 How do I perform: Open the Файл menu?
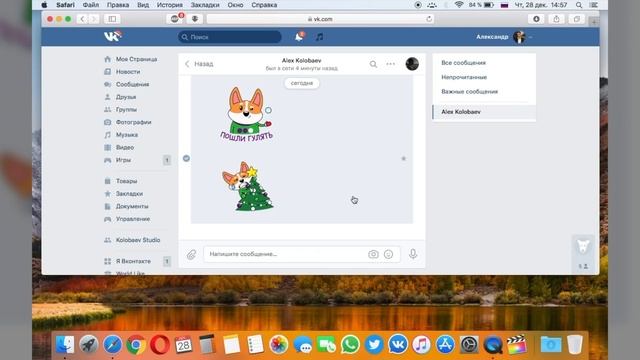click(x=91, y=5)
